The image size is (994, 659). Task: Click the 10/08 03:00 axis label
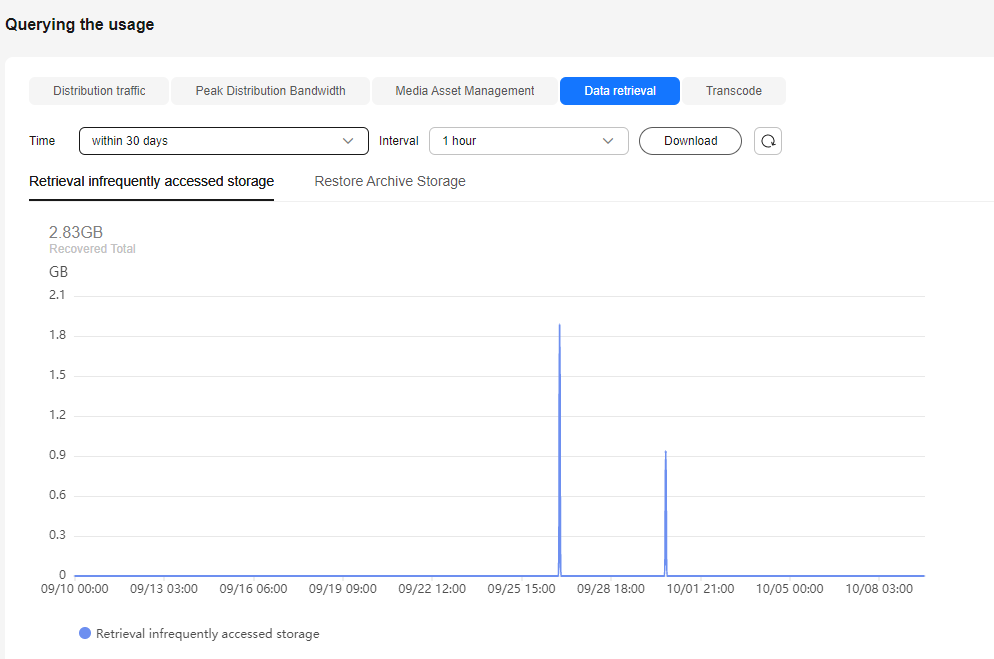[x=879, y=589]
